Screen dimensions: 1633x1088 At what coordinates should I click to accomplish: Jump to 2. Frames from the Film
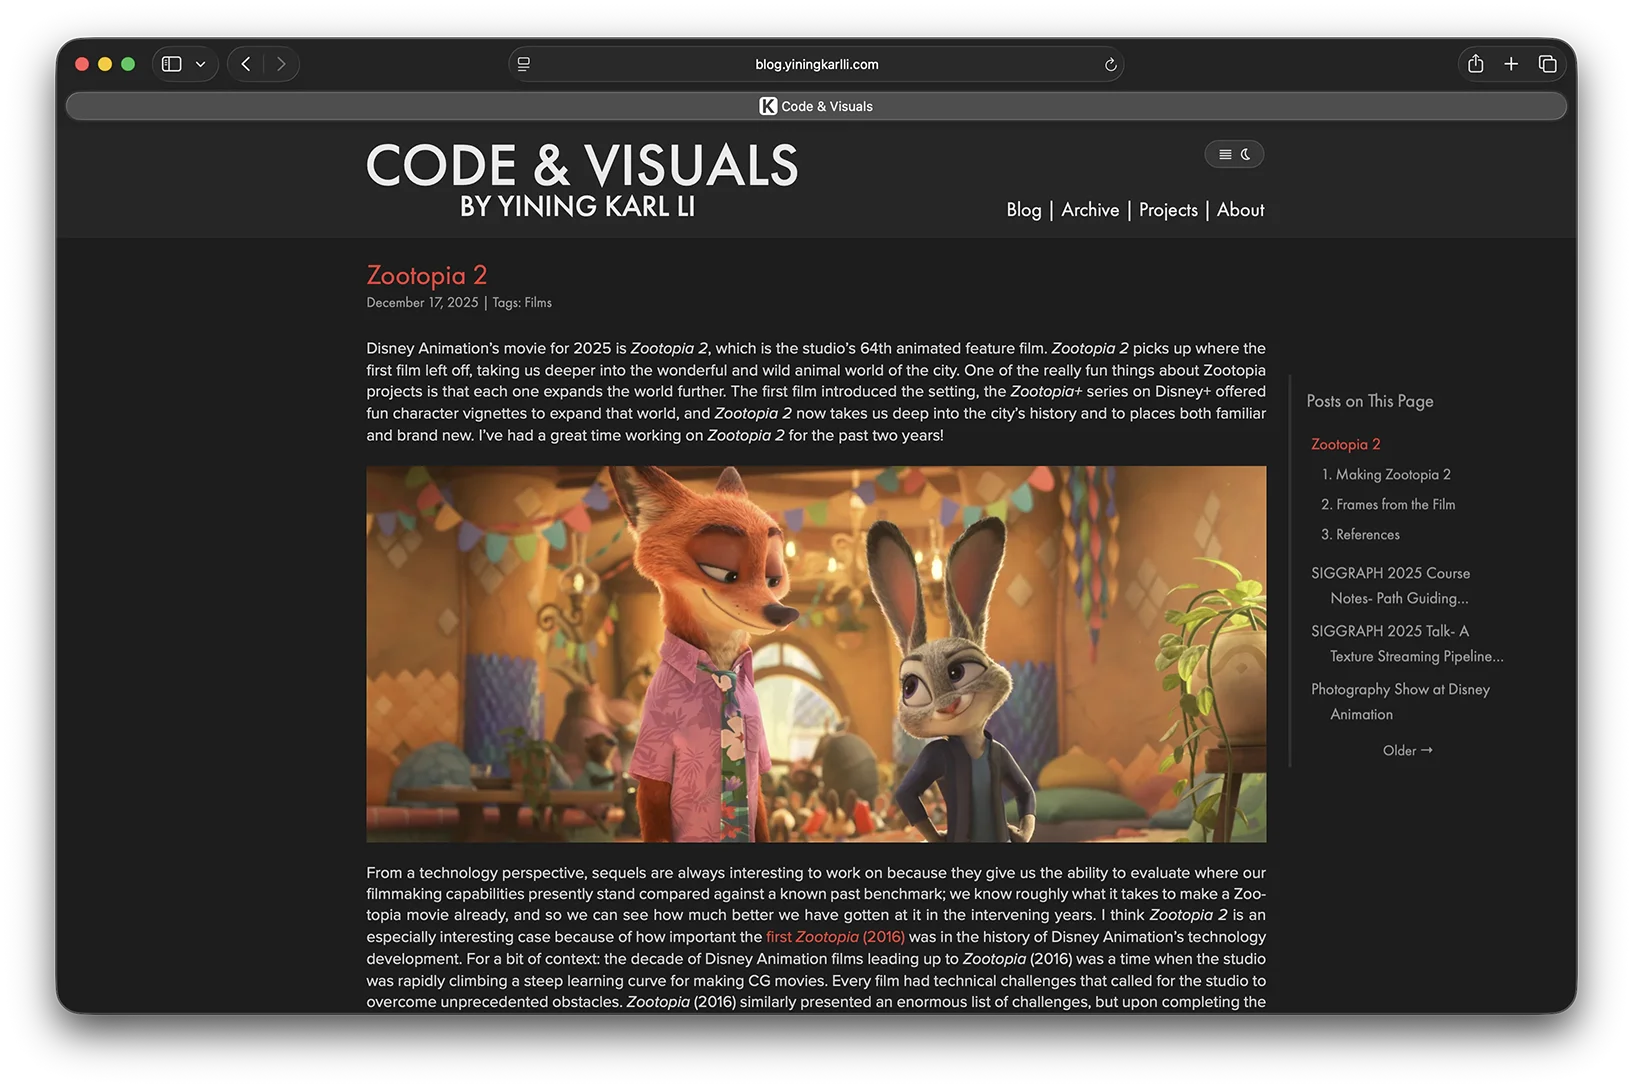[1388, 504]
